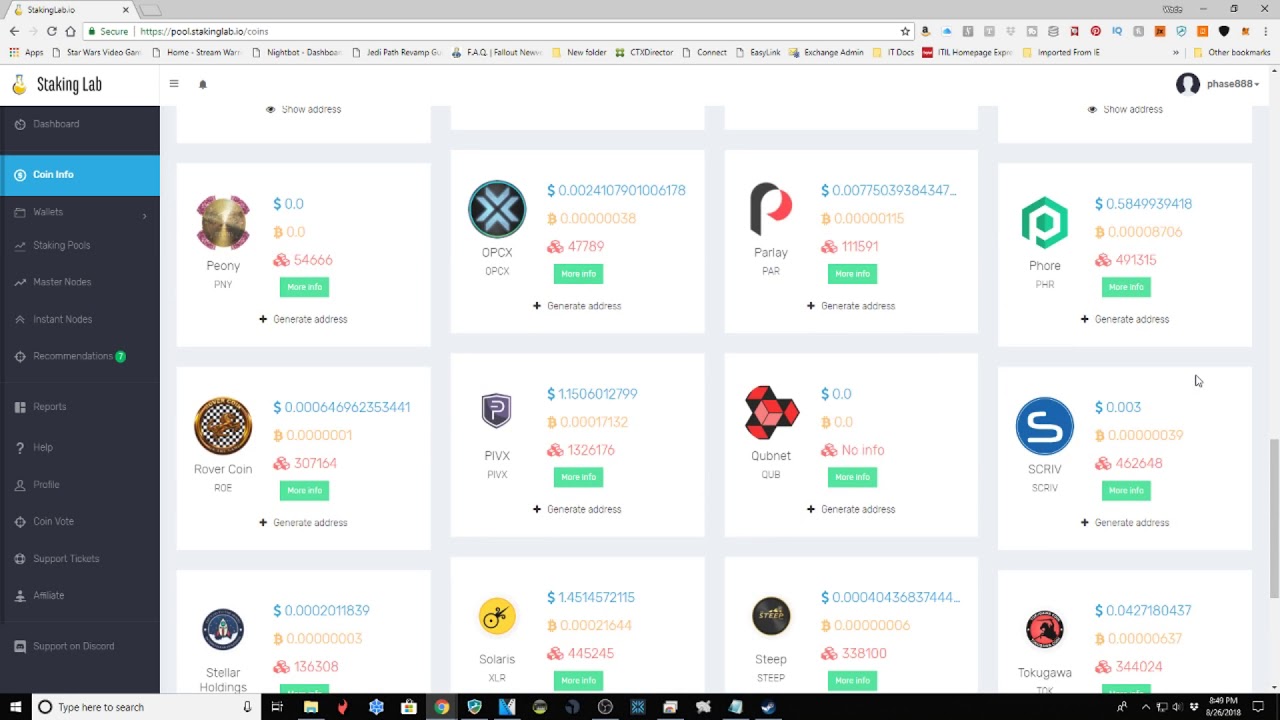Reload the page in Chrome

pos(51,31)
